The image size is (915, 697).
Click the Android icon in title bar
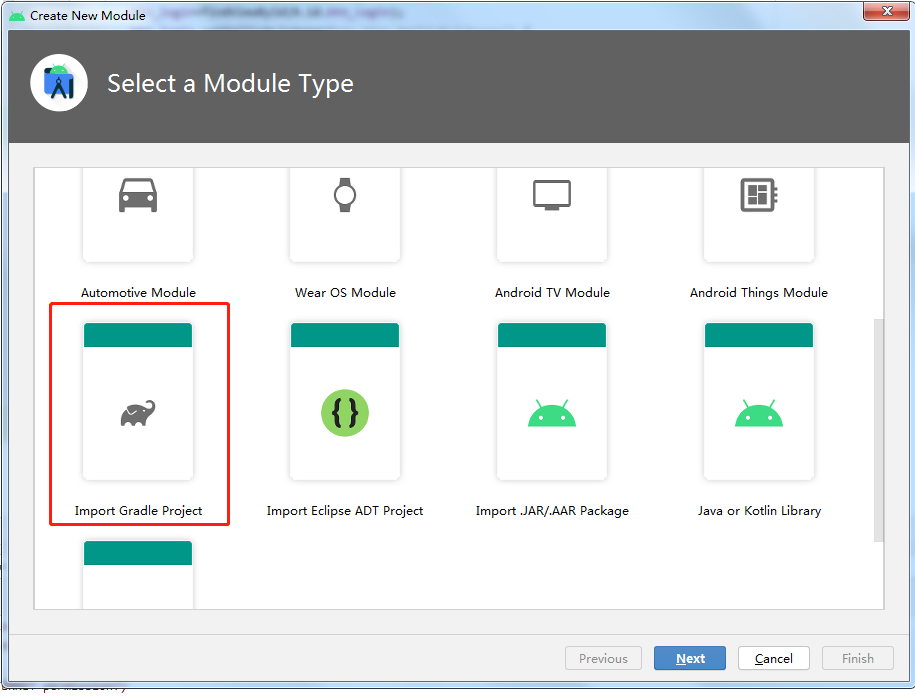tap(17, 16)
